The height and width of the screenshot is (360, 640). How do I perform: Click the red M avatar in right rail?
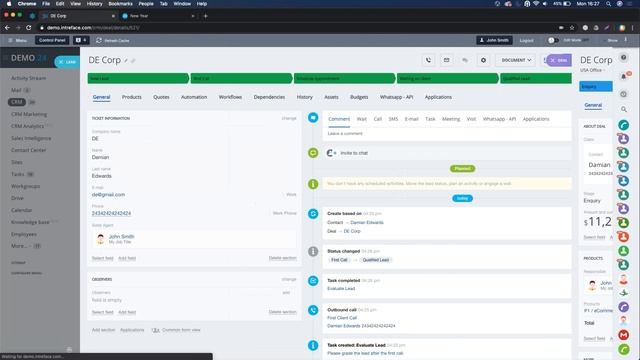pyautogui.click(x=624, y=335)
